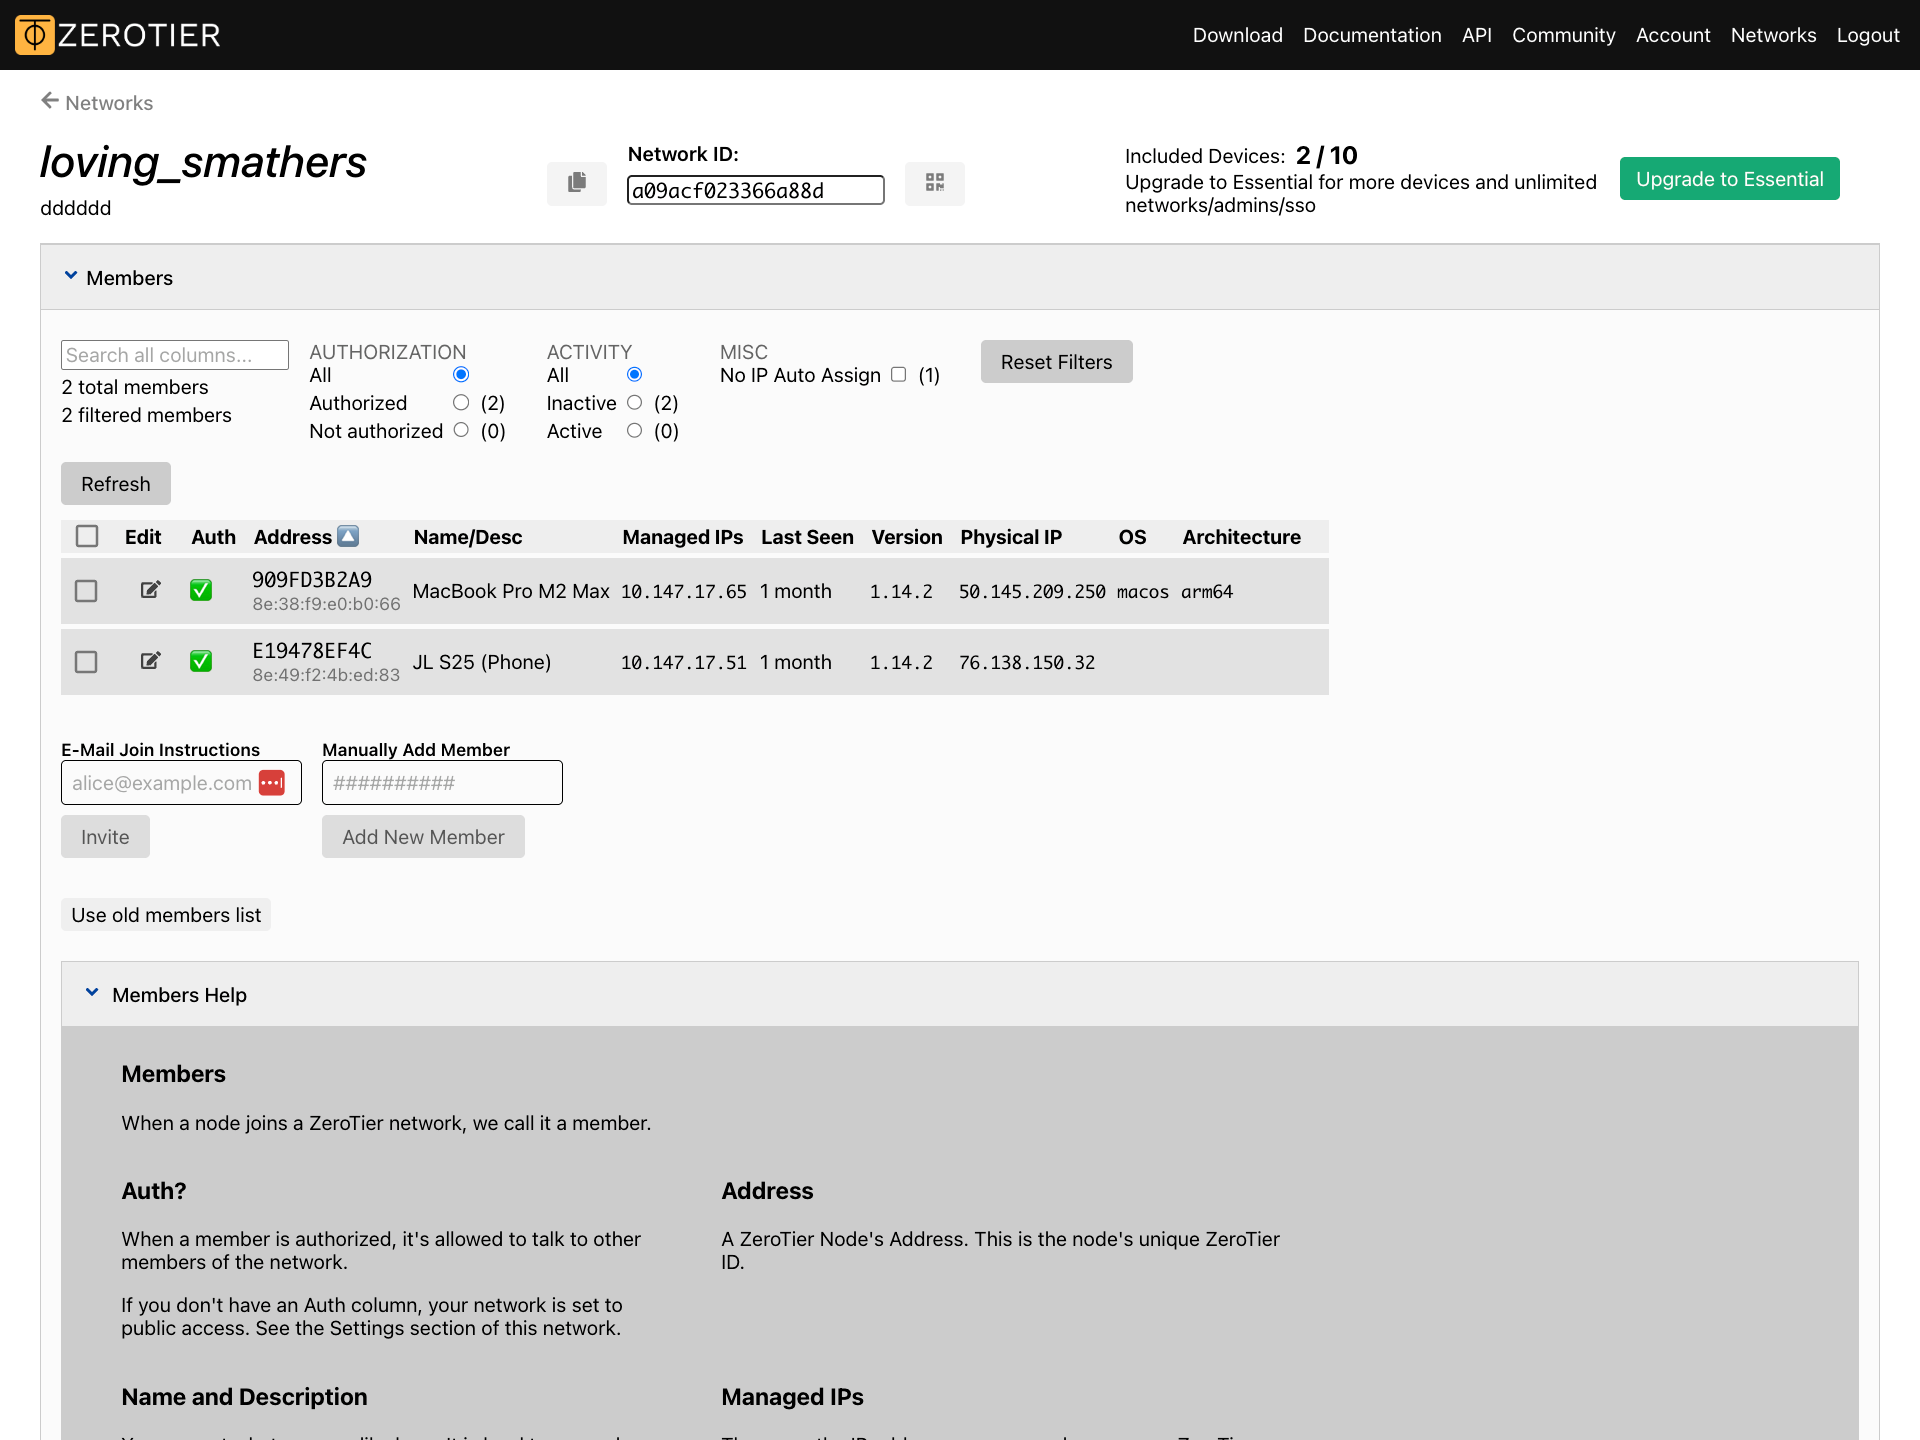Click the red icon in email field
1920x1440 pixels.
point(271,783)
